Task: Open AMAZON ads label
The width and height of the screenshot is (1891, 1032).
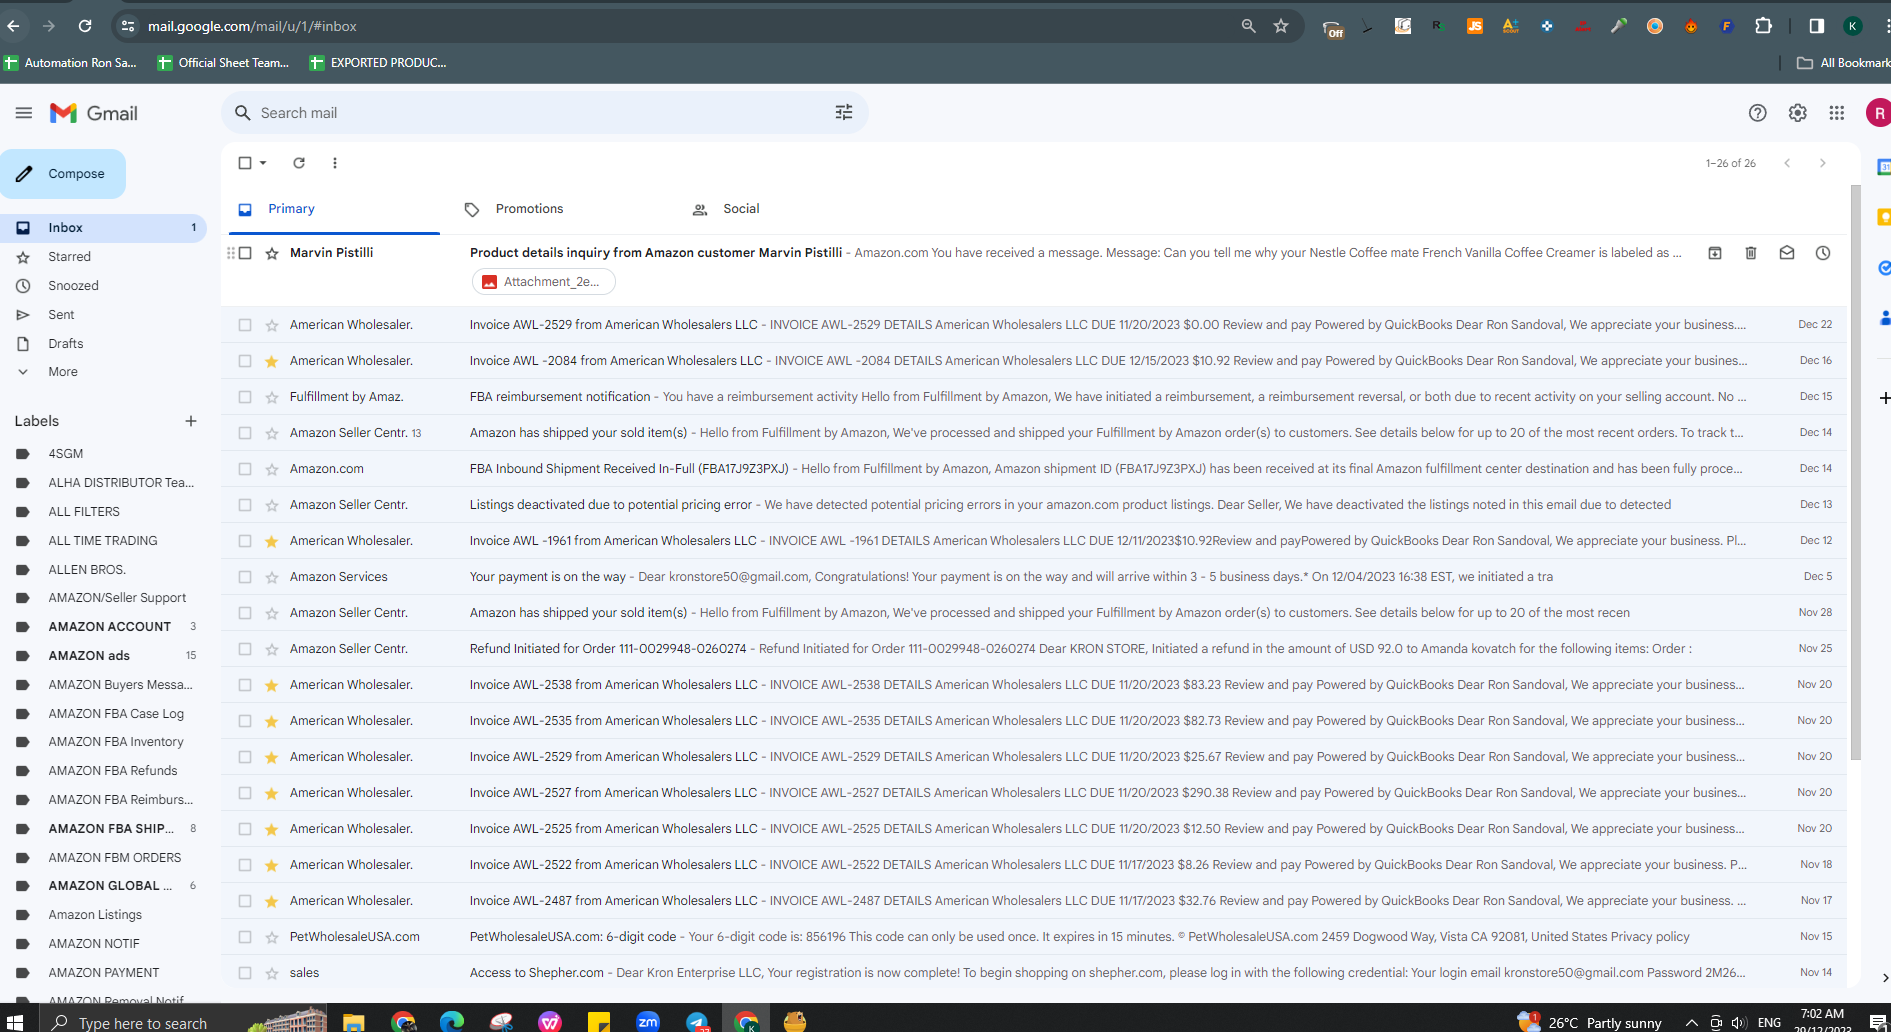Action: (89, 656)
